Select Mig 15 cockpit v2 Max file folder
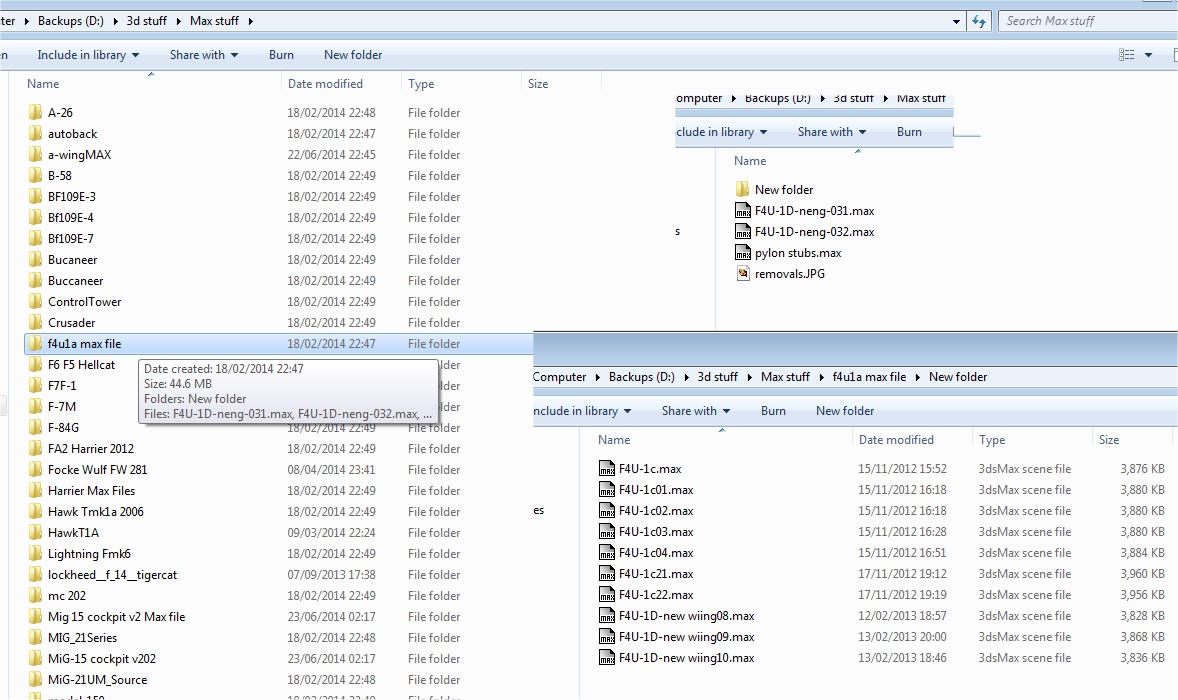This screenshot has height=700, width=1178. [116, 617]
